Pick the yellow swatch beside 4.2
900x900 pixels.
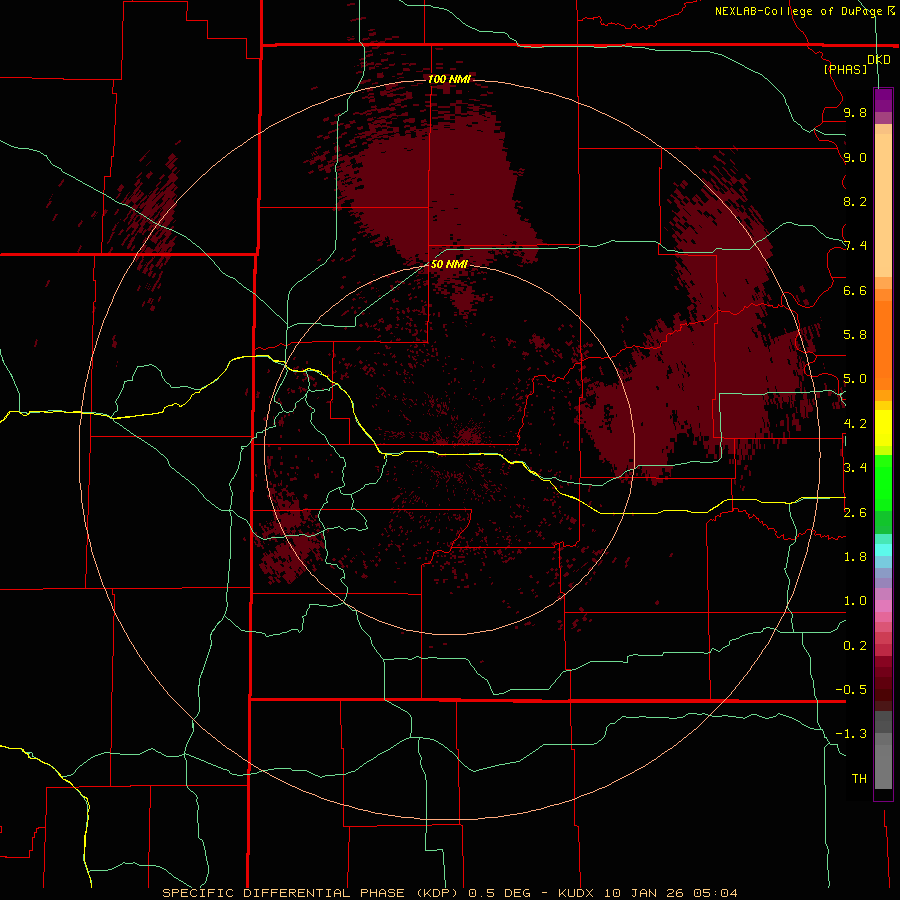[x=883, y=428]
